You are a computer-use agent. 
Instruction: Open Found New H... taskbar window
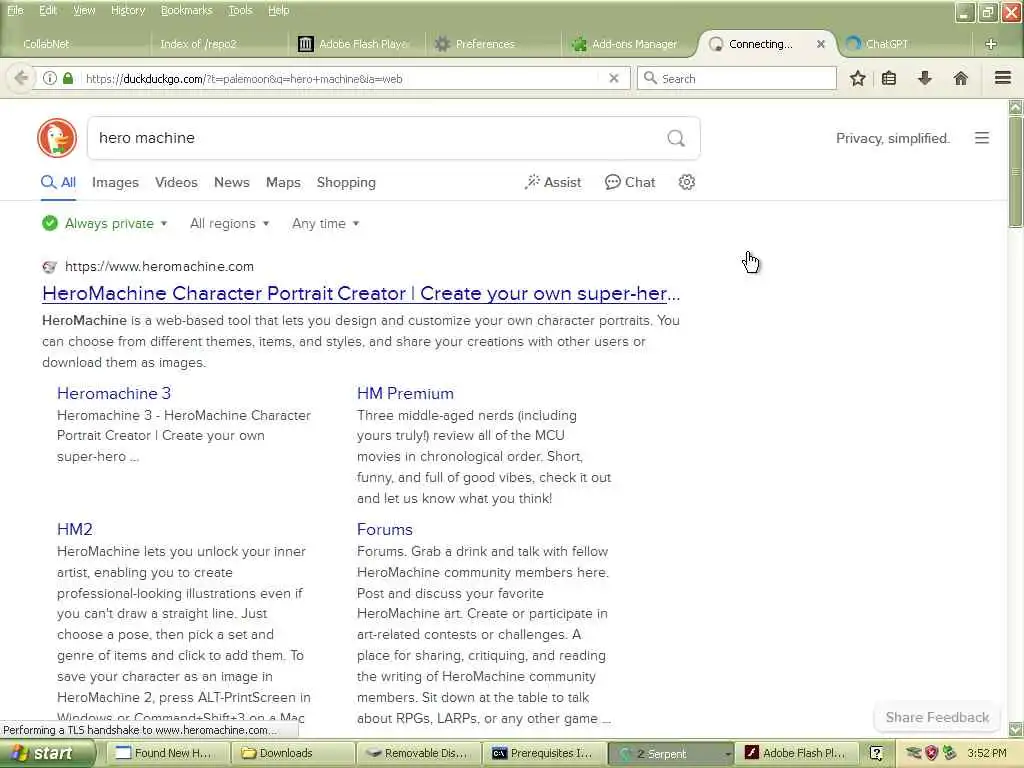click(x=166, y=754)
